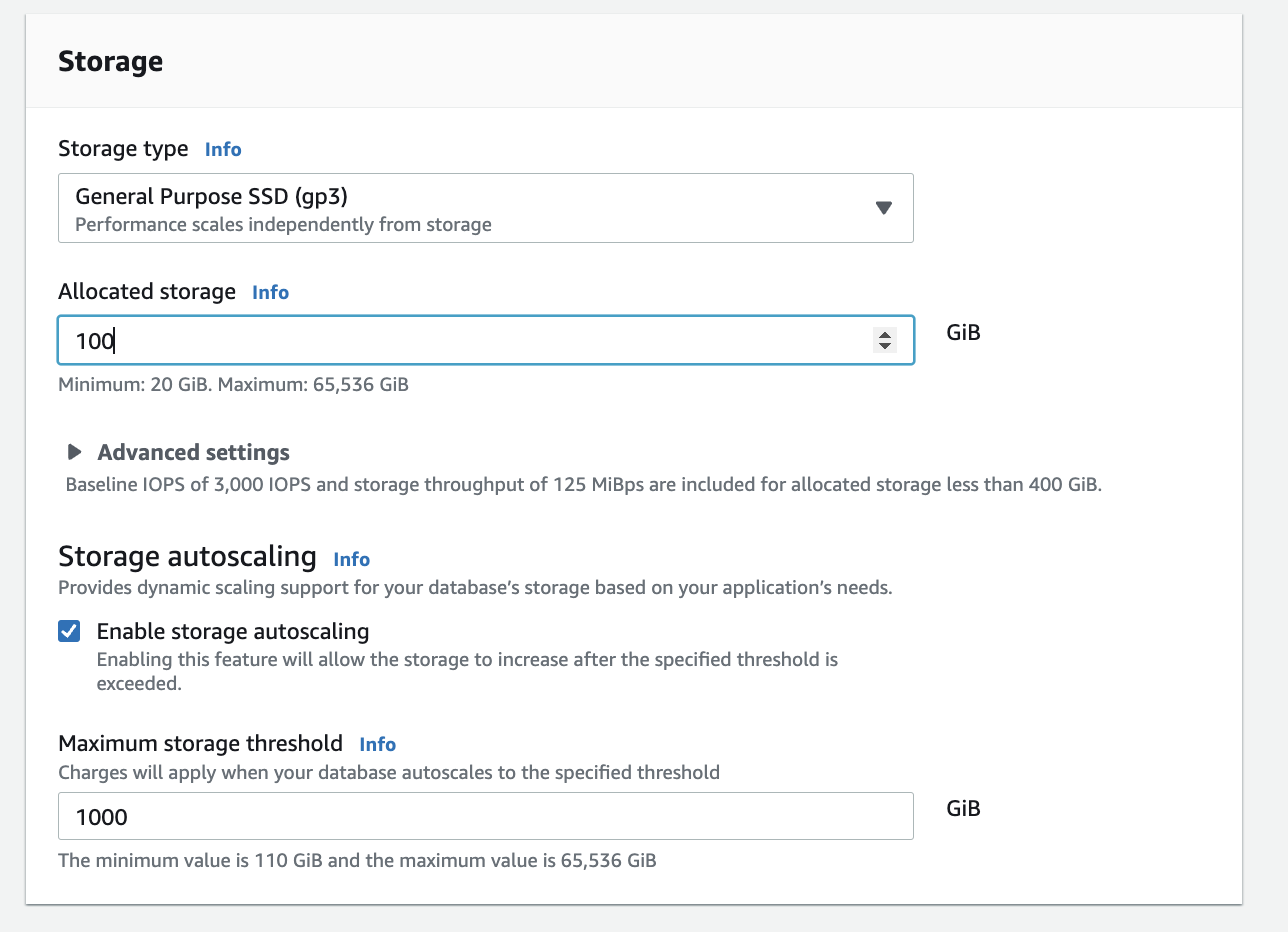Click the Storage section heading

(x=110, y=62)
